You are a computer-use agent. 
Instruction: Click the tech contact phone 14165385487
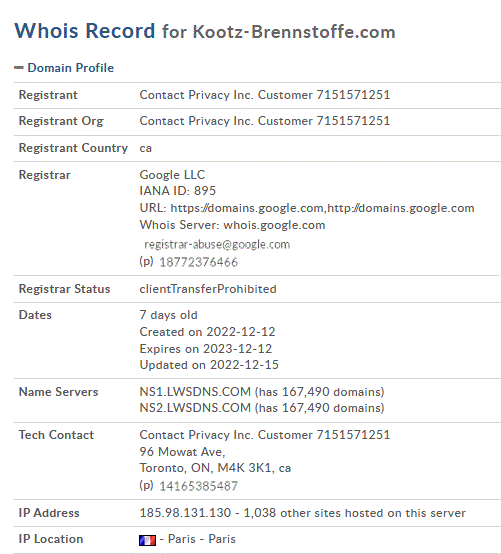point(199,486)
